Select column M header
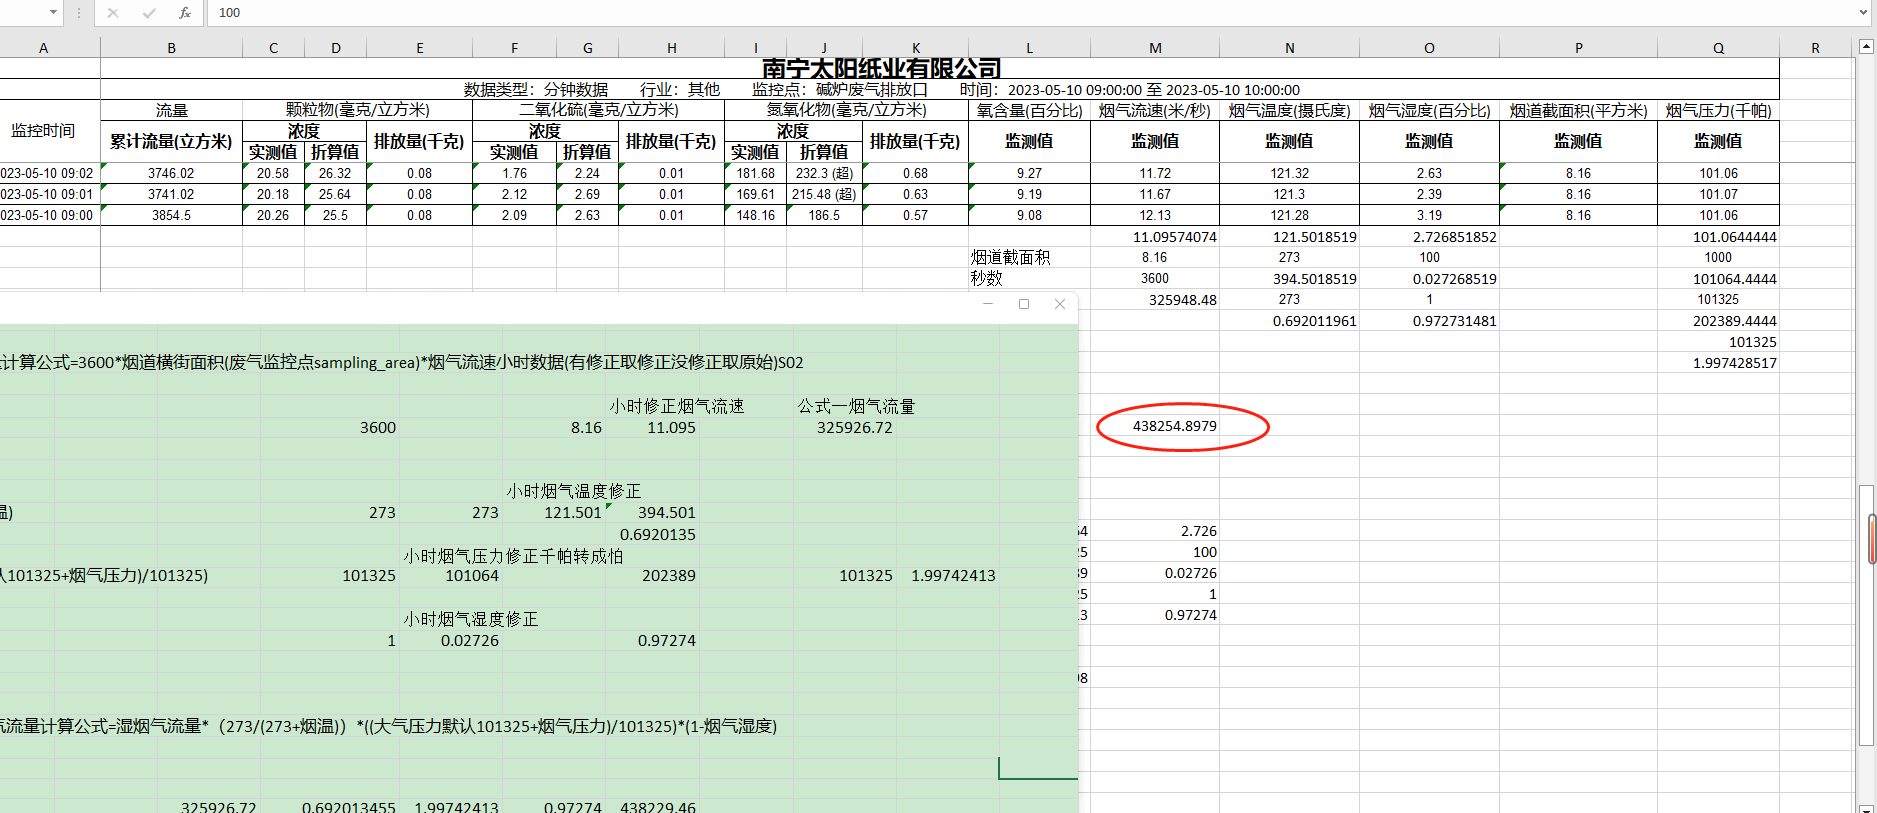This screenshot has width=1877, height=813. (x=1155, y=48)
